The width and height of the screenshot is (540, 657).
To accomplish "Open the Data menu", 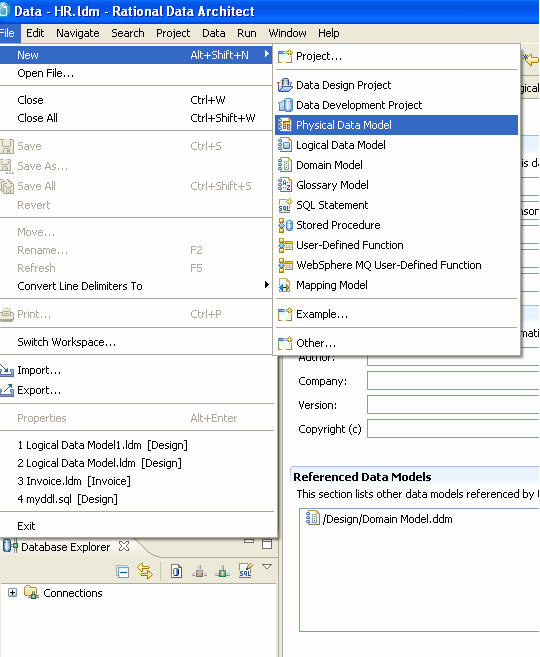I will pyautogui.click(x=214, y=33).
